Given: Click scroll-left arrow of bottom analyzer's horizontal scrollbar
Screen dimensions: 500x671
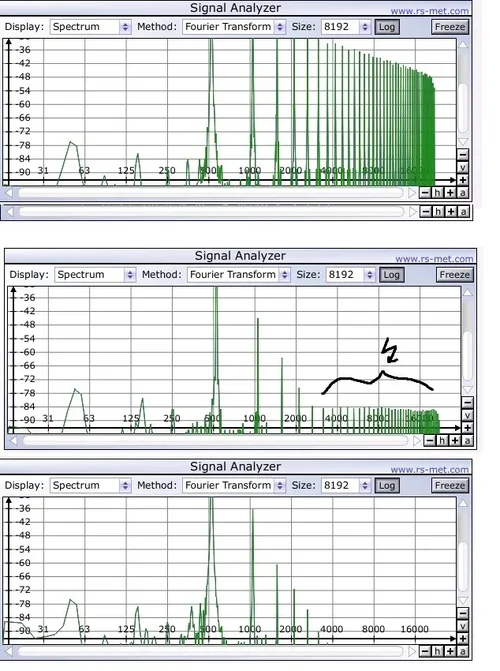Looking at the screenshot, I should (x=9, y=651).
